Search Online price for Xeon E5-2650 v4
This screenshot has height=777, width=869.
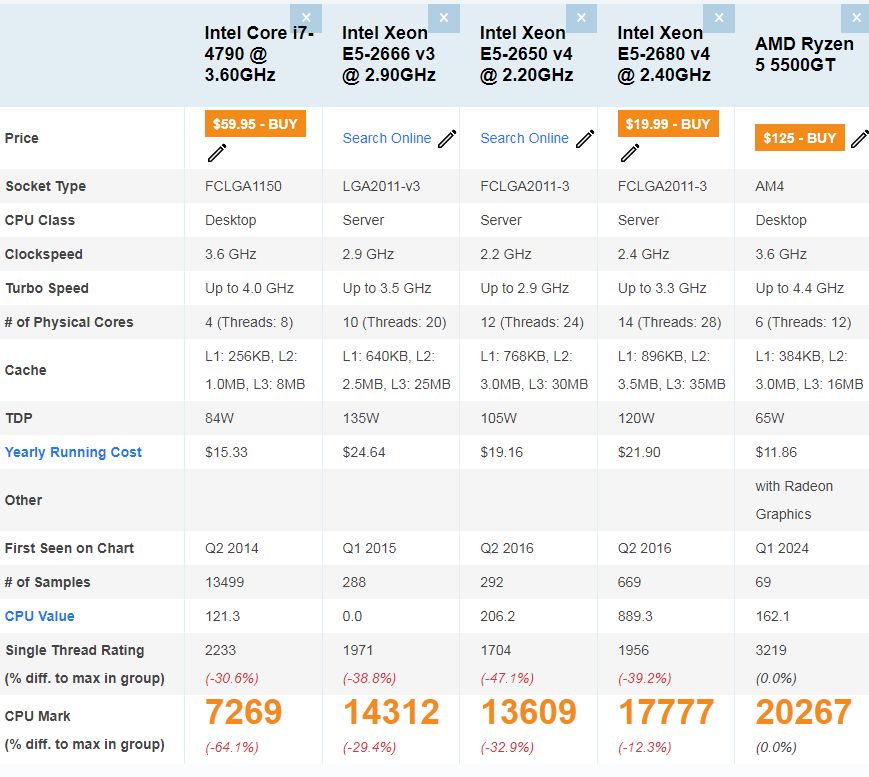[x=524, y=138]
